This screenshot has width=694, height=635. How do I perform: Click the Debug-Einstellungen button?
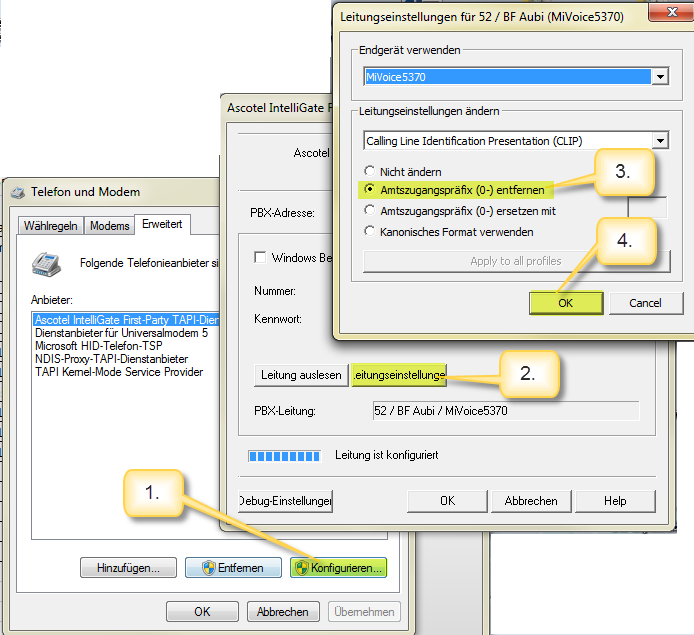pos(285,501)
